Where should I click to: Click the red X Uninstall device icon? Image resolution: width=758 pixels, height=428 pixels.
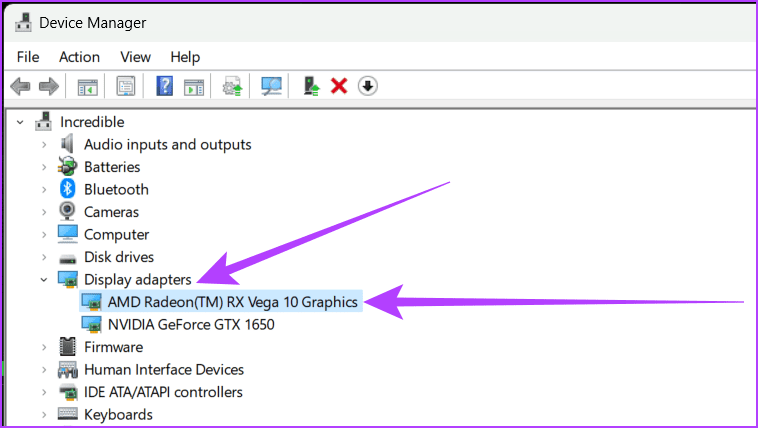tap(339, 87)
